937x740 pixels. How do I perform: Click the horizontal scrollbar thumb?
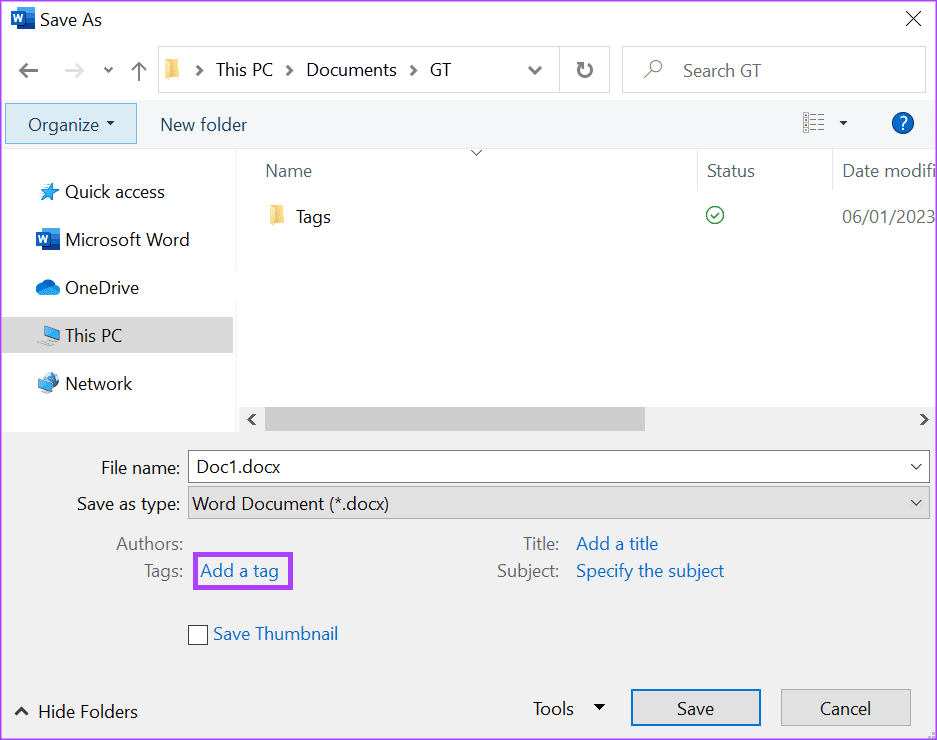point(454,419)
